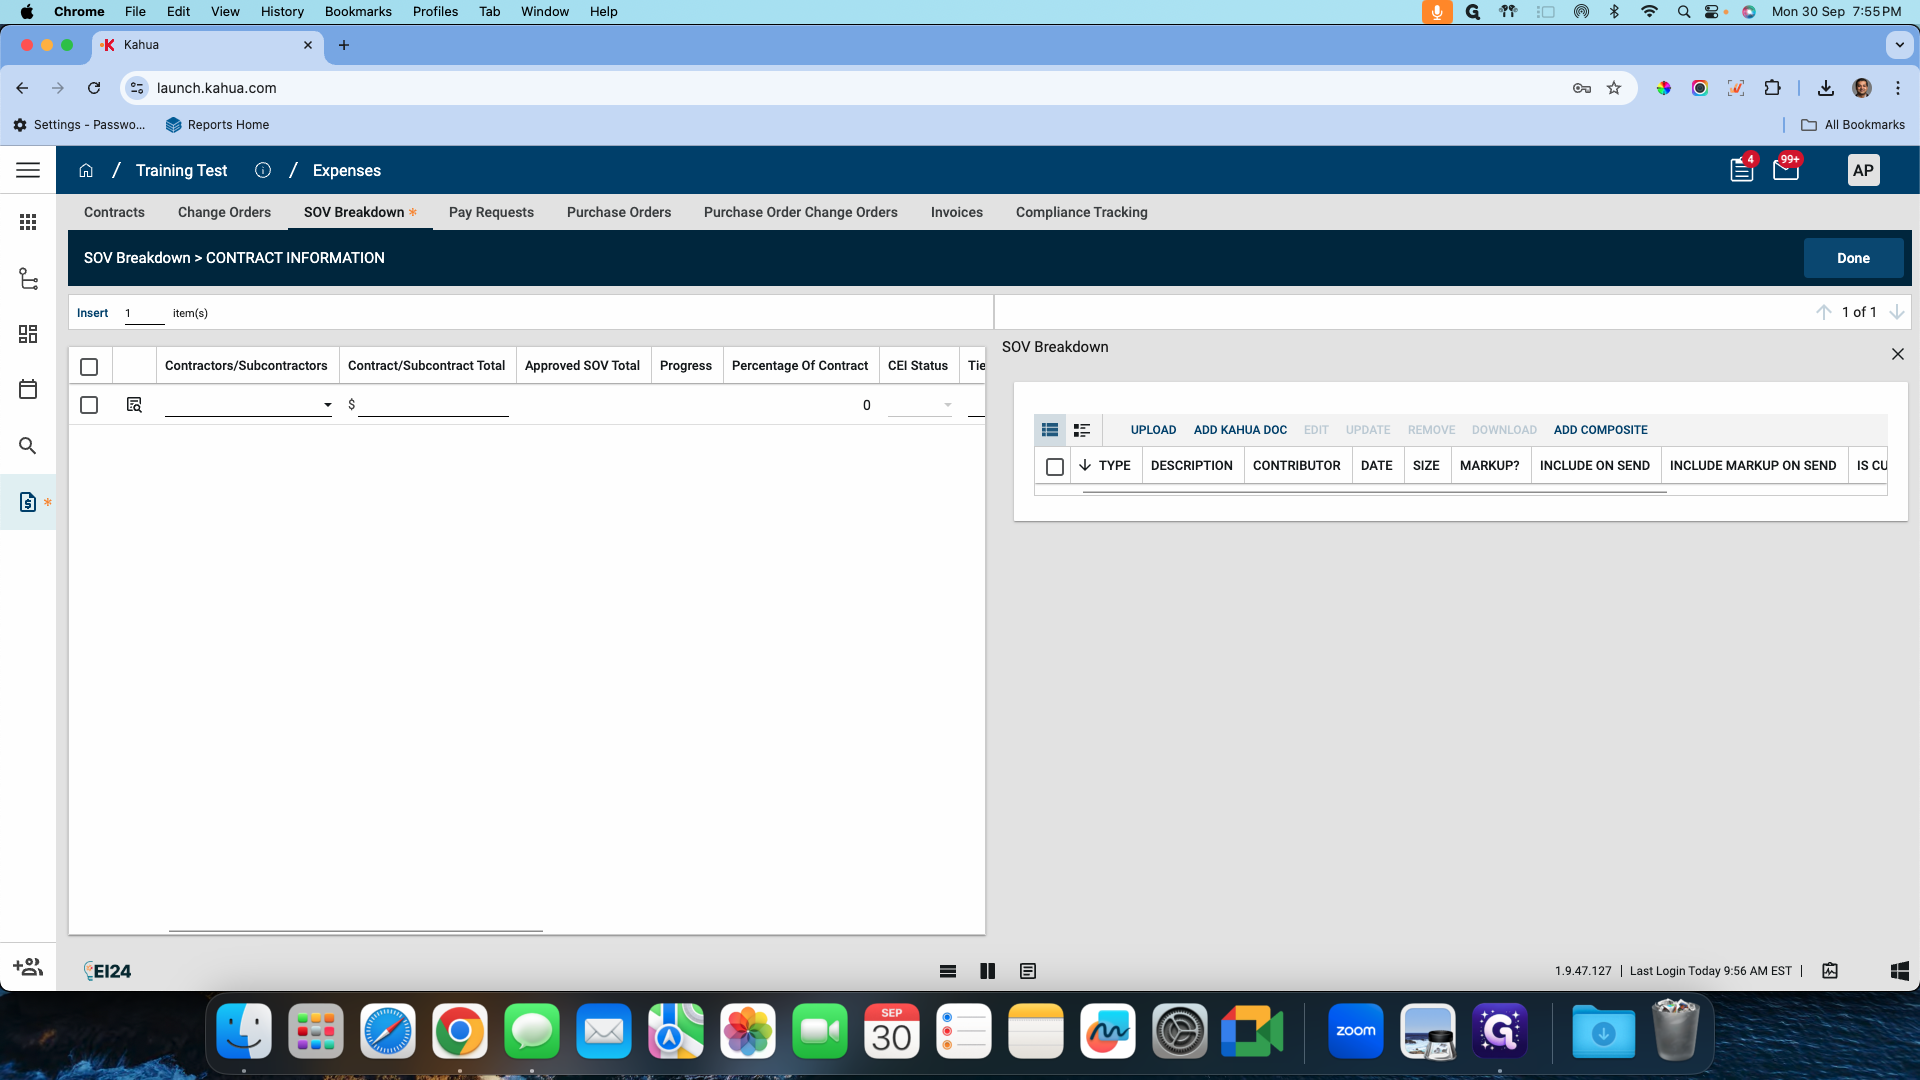Click the references table horizontal scrollbar
Image resolution: width=1920 pixels, height=1080 pixels.
1374,491
